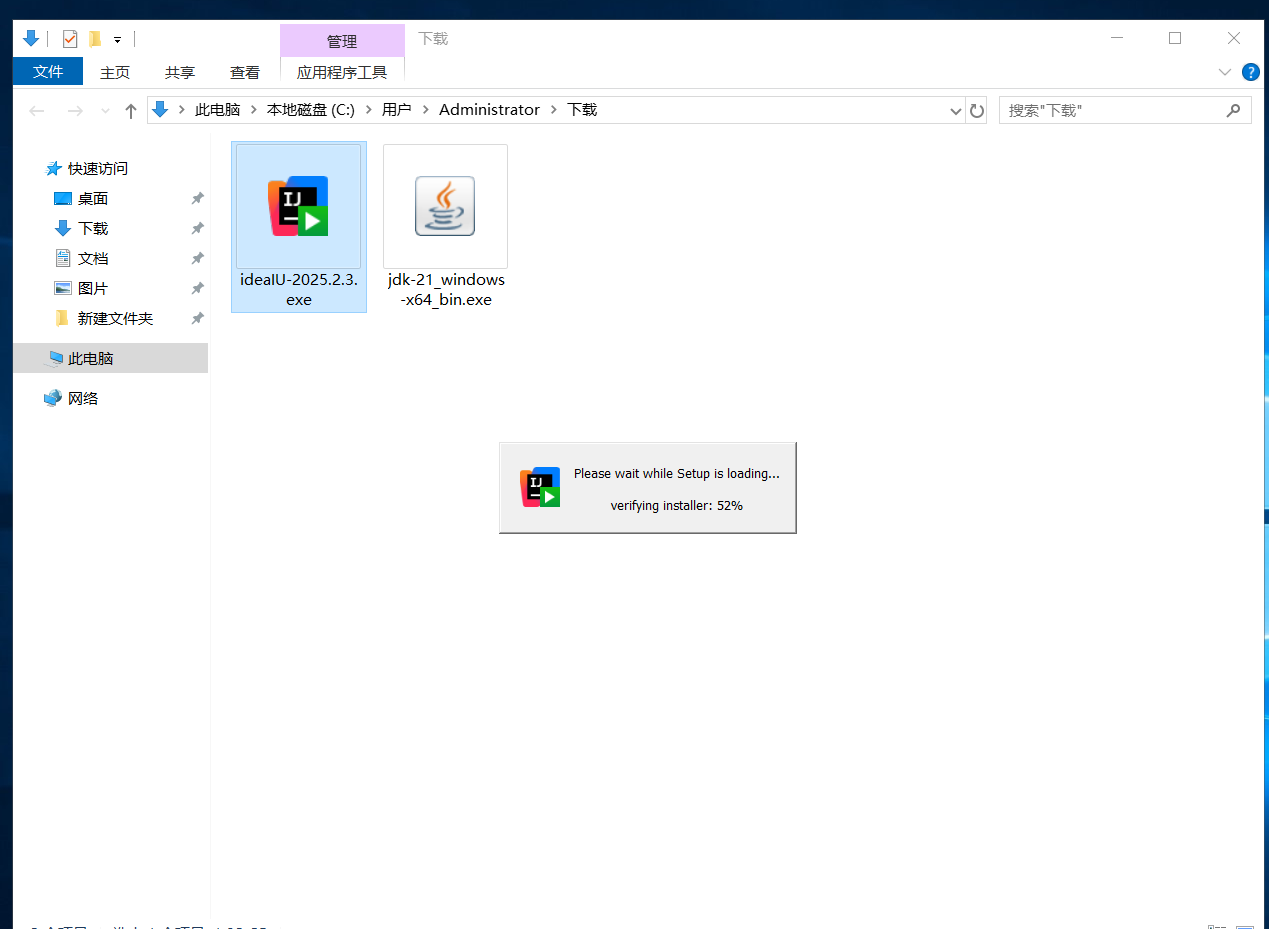Click the refresh icon beside the address bar
The image size is (1269, 929).
tap(977, 110)
